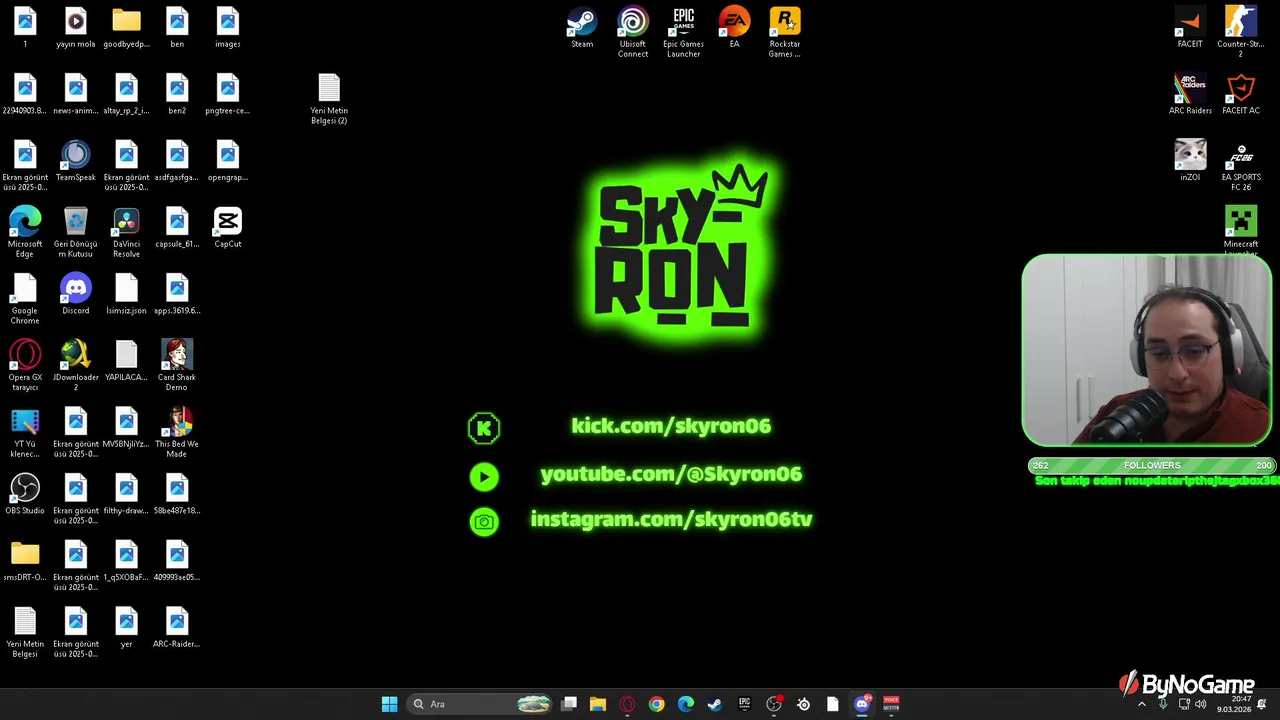Select the Counter-Strike 2 desktop icon
The image size is (1280, 720).
coord(1241,33)
